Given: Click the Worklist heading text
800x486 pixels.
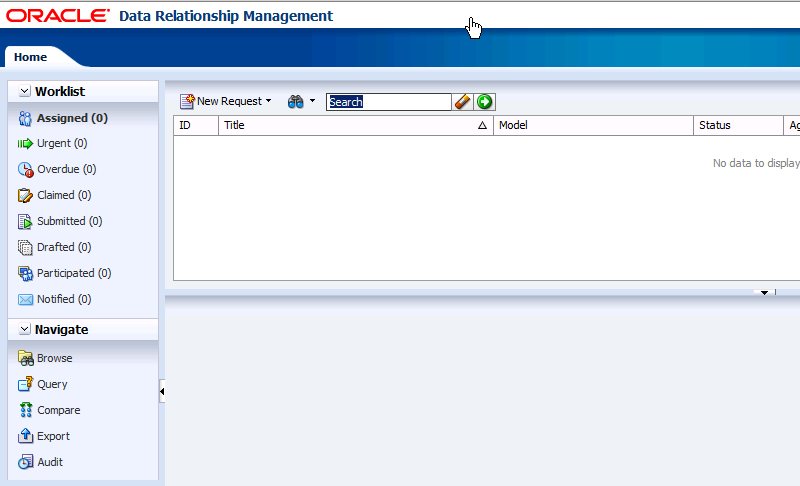Looking at the screenshot, I should 60,91.
